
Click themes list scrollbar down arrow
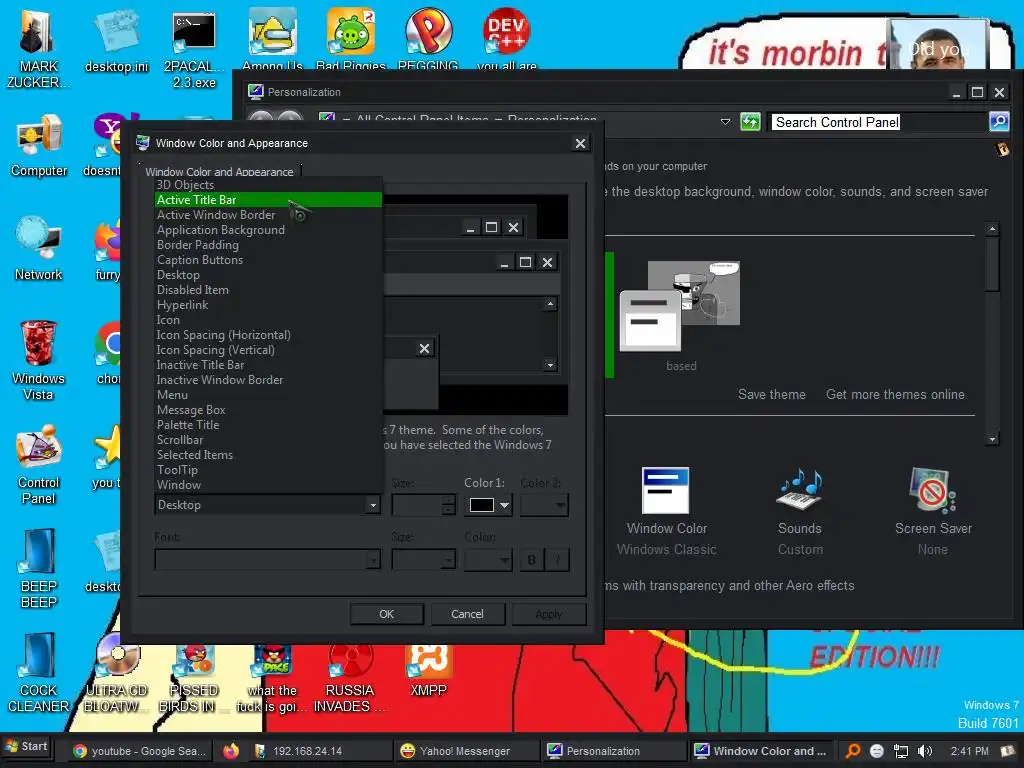992,439
